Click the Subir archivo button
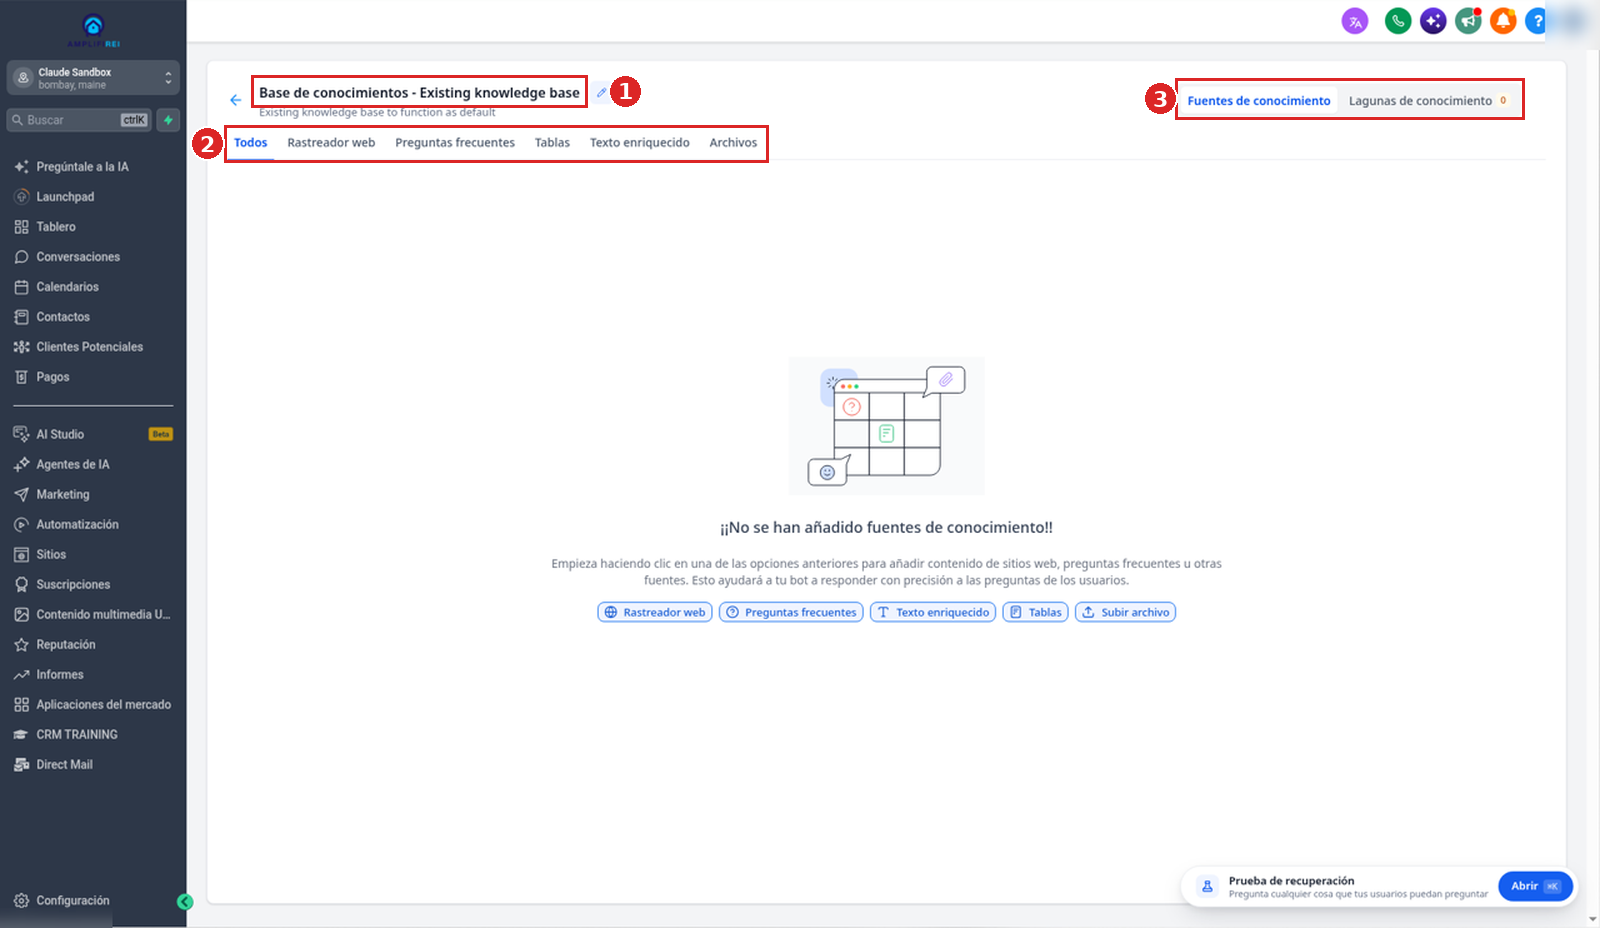The width and height of the screenshot is (1600, 928). [1125, 612]
